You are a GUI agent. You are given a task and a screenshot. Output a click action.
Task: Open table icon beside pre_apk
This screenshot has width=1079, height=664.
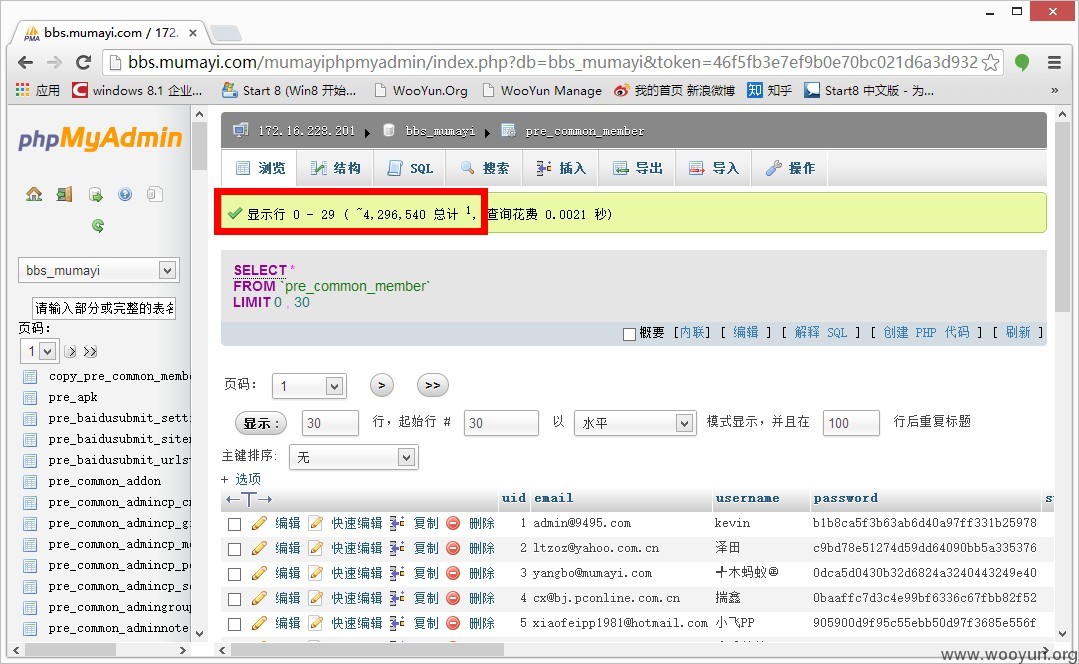point(30,398)
